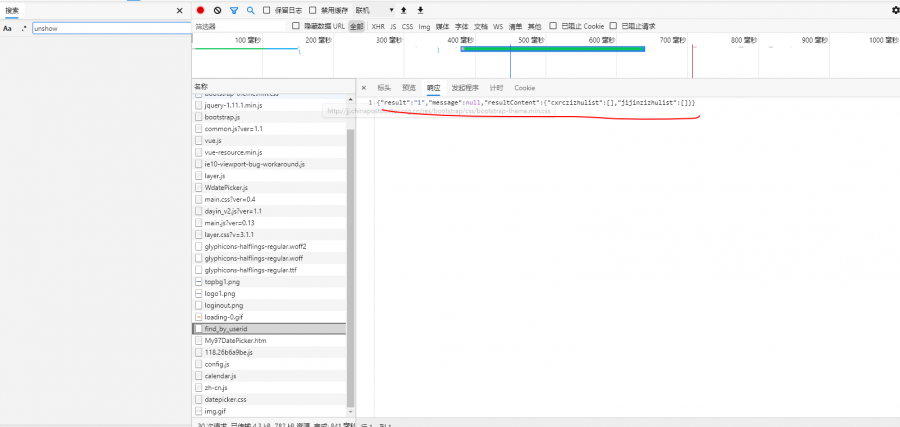
Task: Open network search with magnifier icon
Action: (x=250, y=10)
